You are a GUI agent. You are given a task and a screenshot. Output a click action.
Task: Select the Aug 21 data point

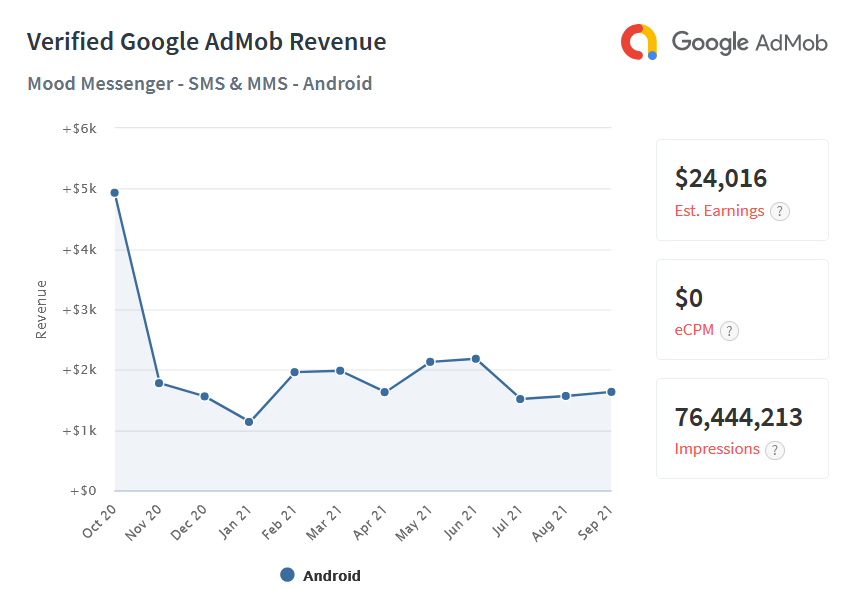(x=566, y=396)
